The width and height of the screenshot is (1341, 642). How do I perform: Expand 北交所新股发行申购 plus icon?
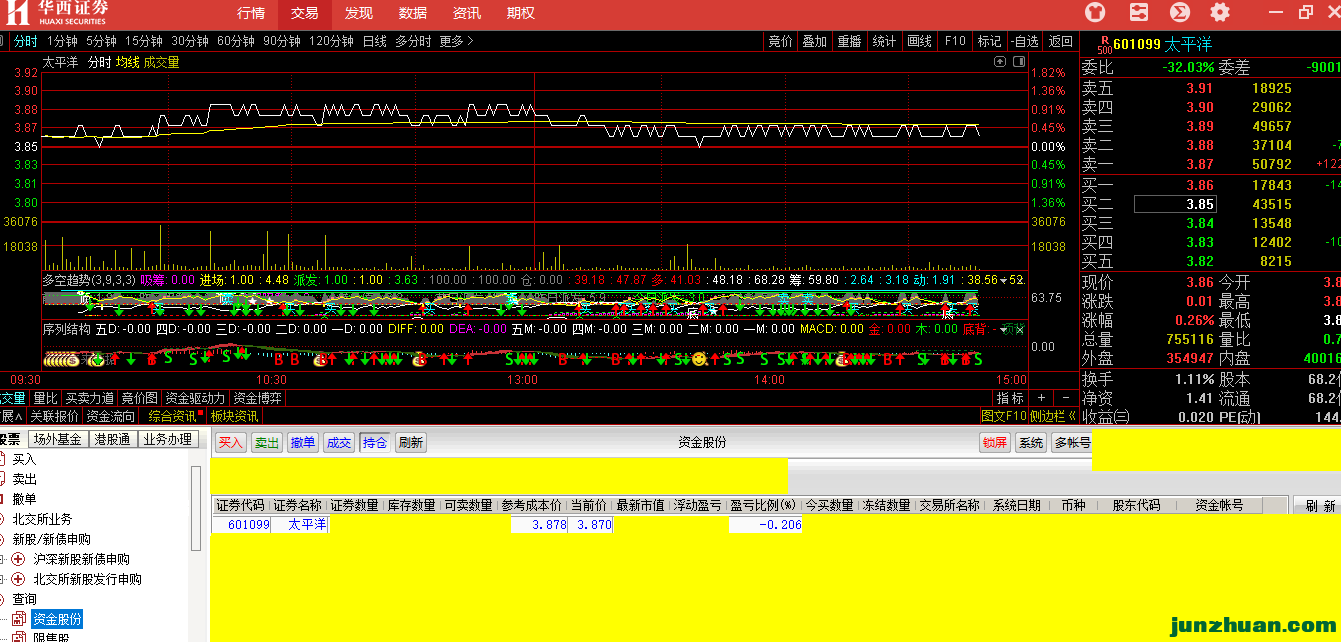pyautogui.click(x=18, y=579)
